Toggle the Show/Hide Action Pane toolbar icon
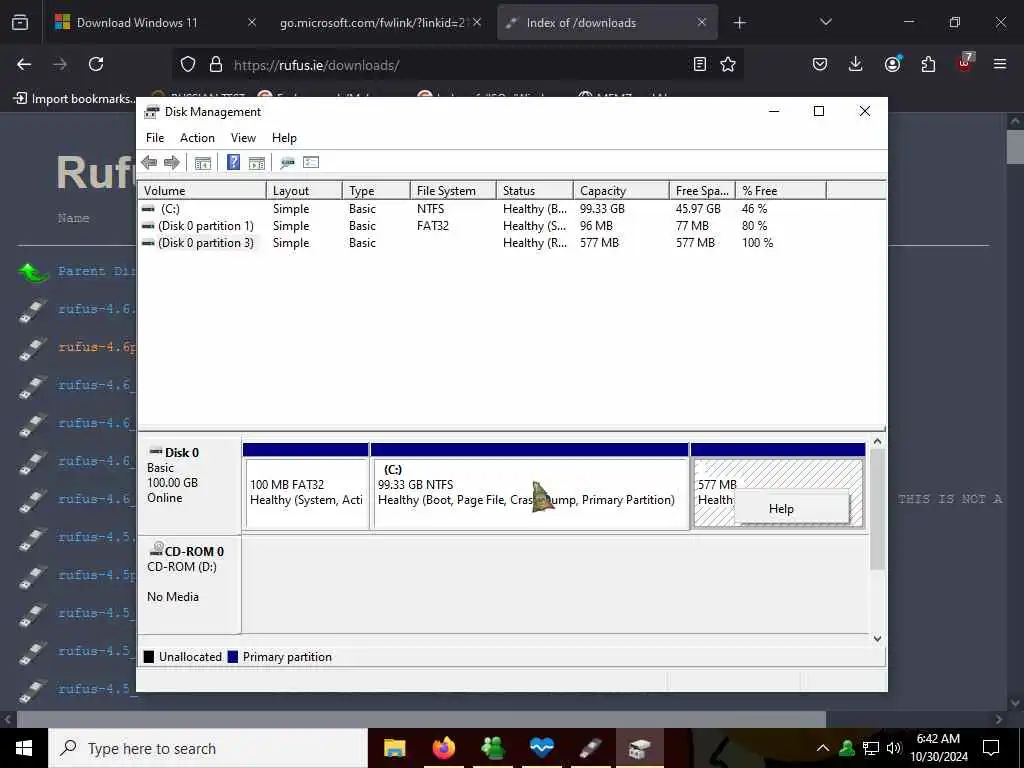The image size is (1024, 768). click(x=257, y=163)
